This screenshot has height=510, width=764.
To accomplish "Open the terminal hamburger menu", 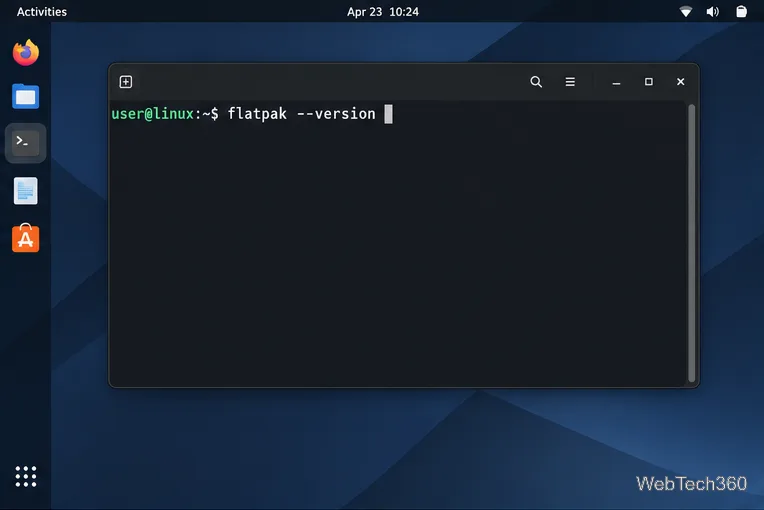I will click(x=570, y=82).
